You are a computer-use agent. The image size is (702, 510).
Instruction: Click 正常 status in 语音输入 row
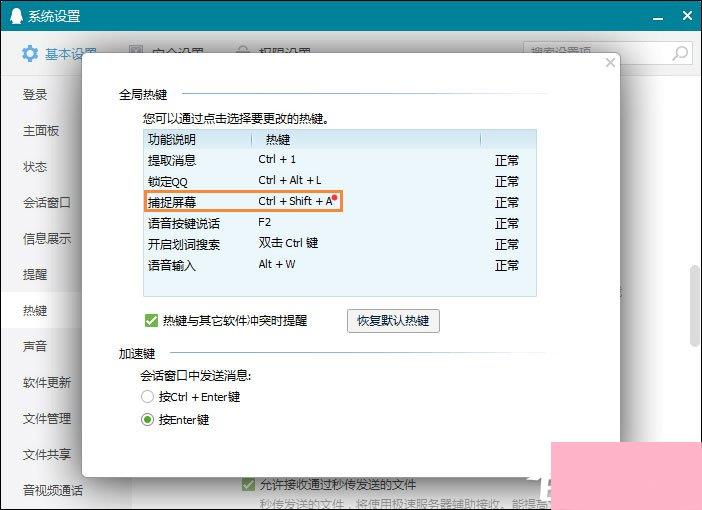[507, 266]
